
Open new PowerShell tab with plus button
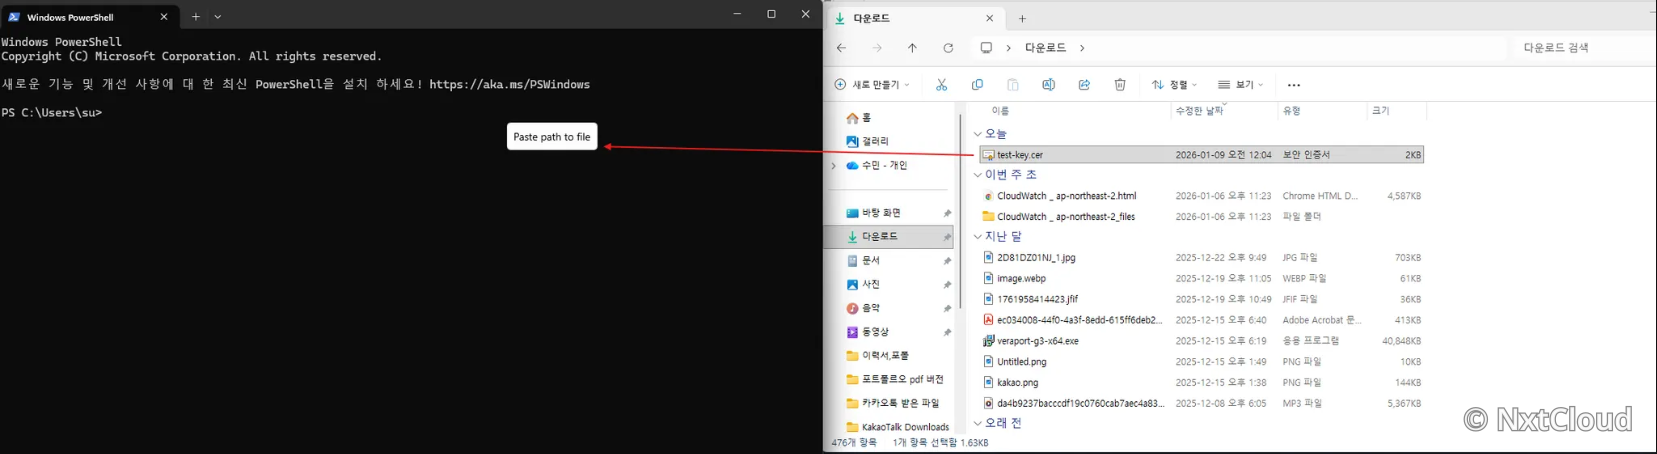(196, 17)
